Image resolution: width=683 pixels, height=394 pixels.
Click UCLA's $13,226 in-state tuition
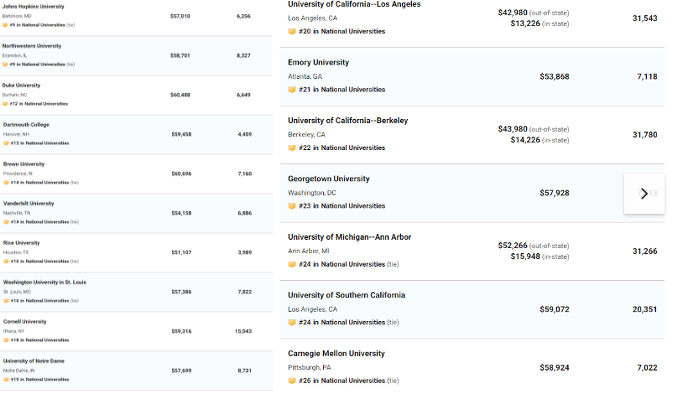pos(525,24)
